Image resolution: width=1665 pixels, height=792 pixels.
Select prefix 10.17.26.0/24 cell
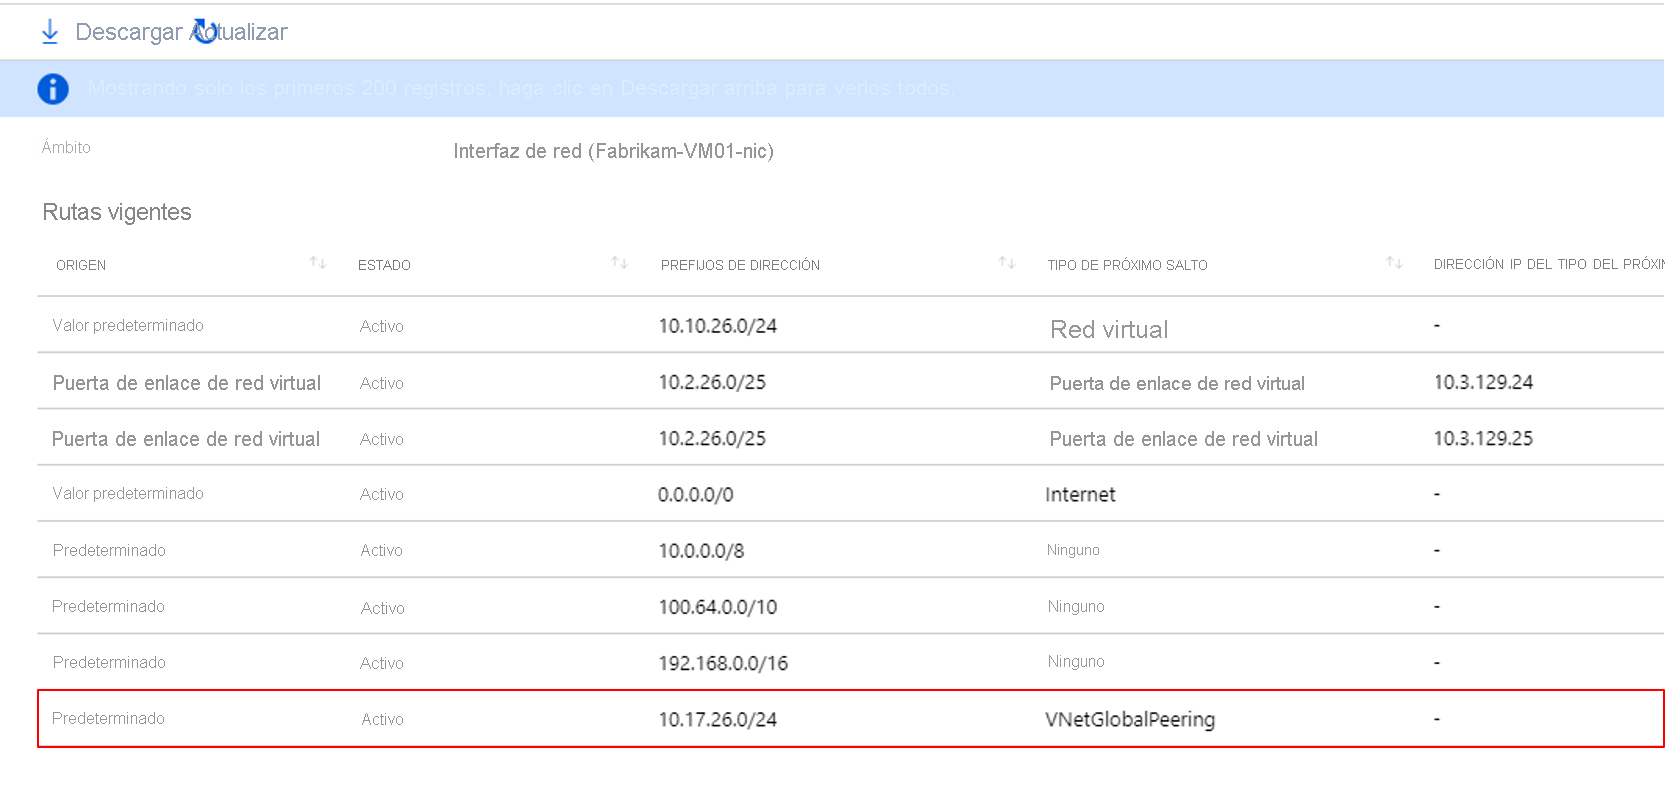[x=718, y=719]
